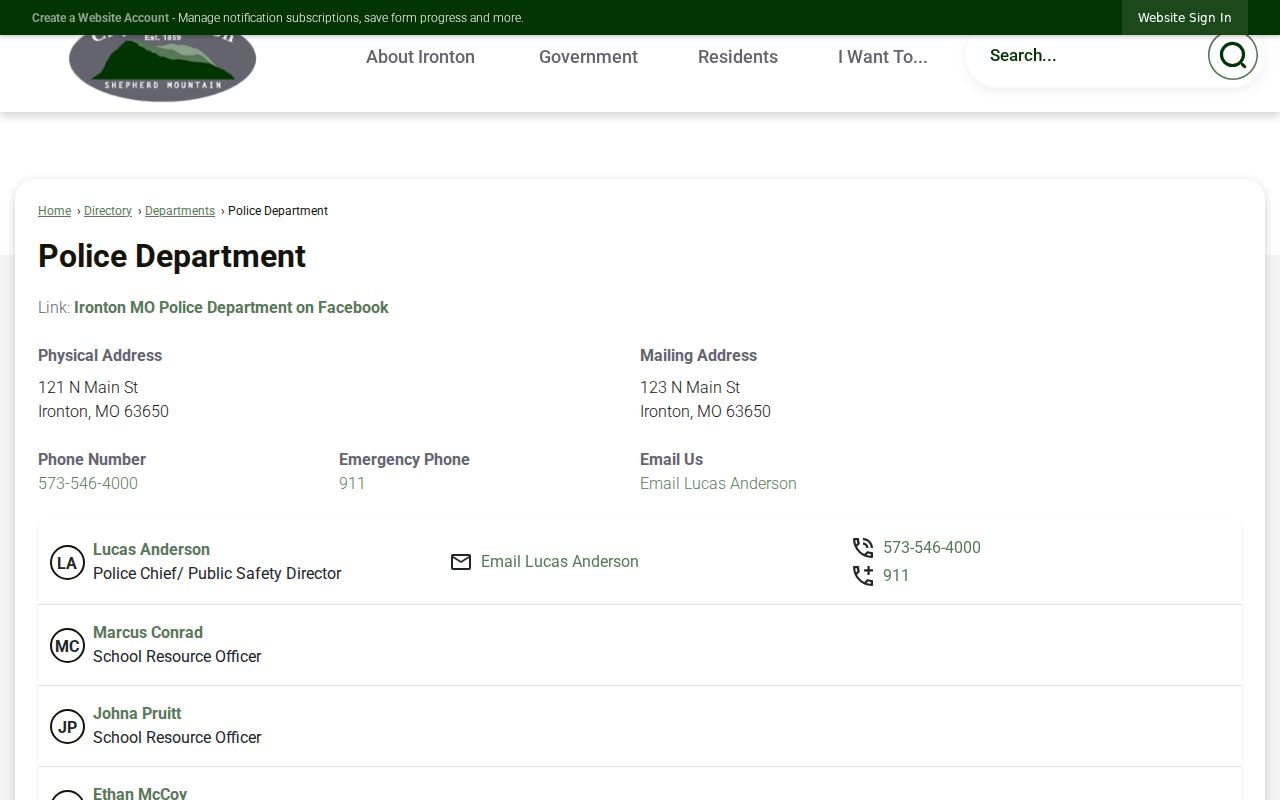Open the I Want To... menu
1280x800 pixels.
point(883,57)
